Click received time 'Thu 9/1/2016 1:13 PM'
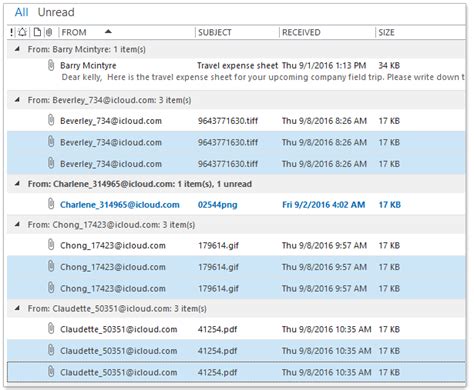The image size is (474, 390). 324,66
